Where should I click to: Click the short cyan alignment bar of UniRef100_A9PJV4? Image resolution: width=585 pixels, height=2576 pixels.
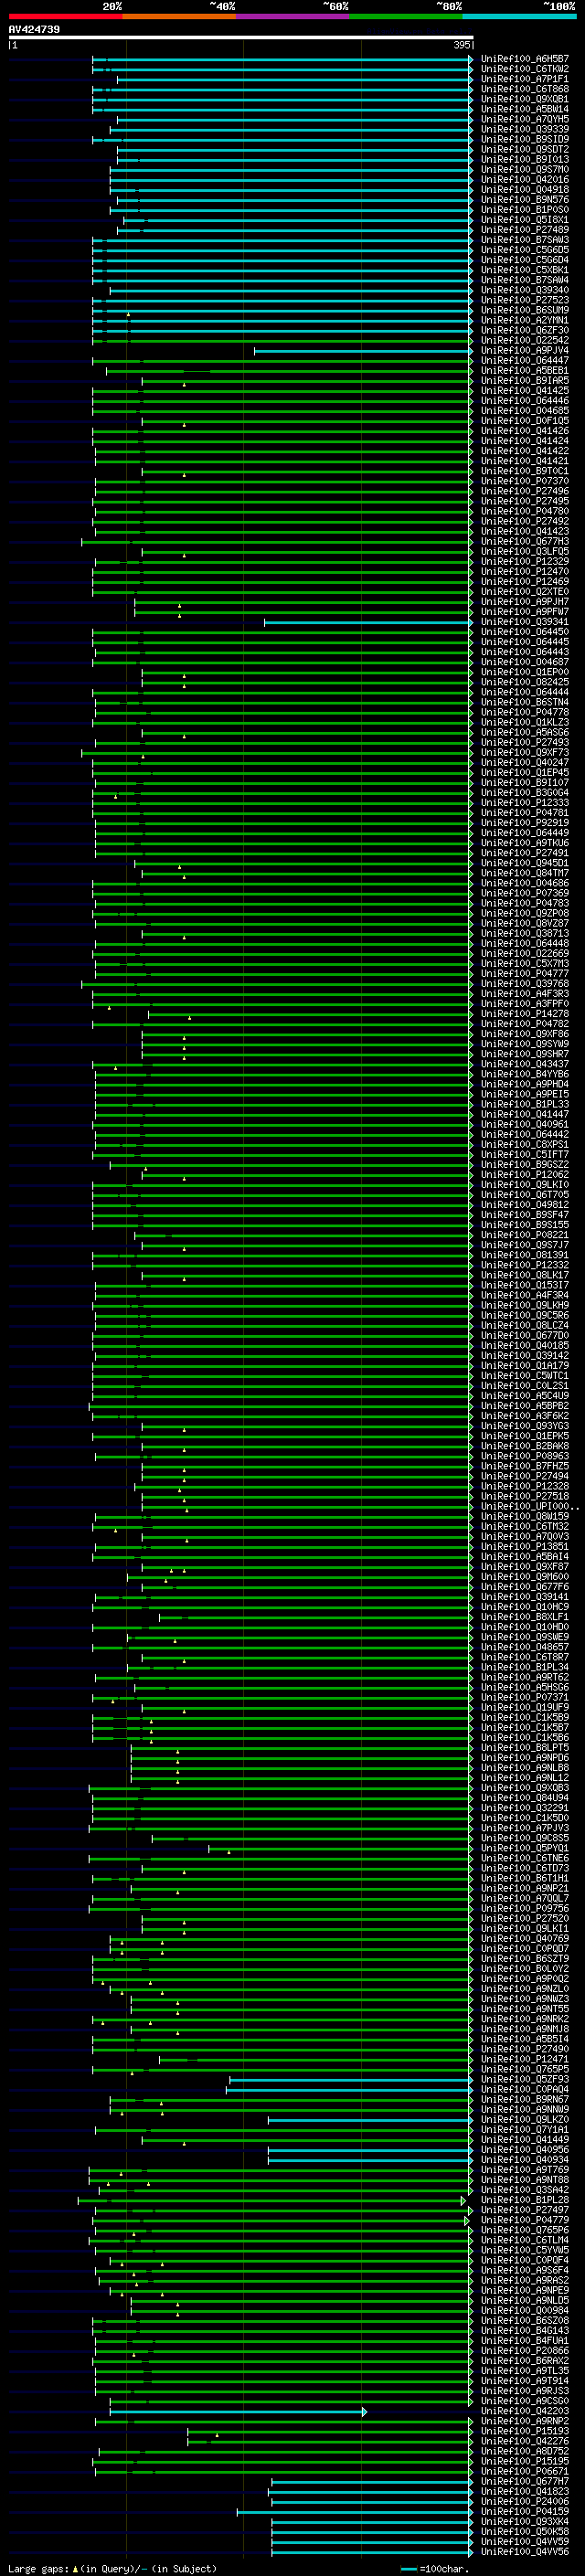(363, 351)
